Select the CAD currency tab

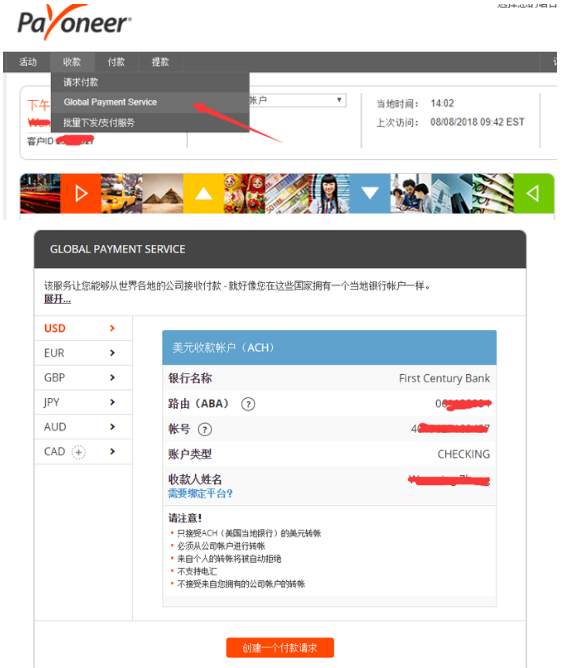83,452
